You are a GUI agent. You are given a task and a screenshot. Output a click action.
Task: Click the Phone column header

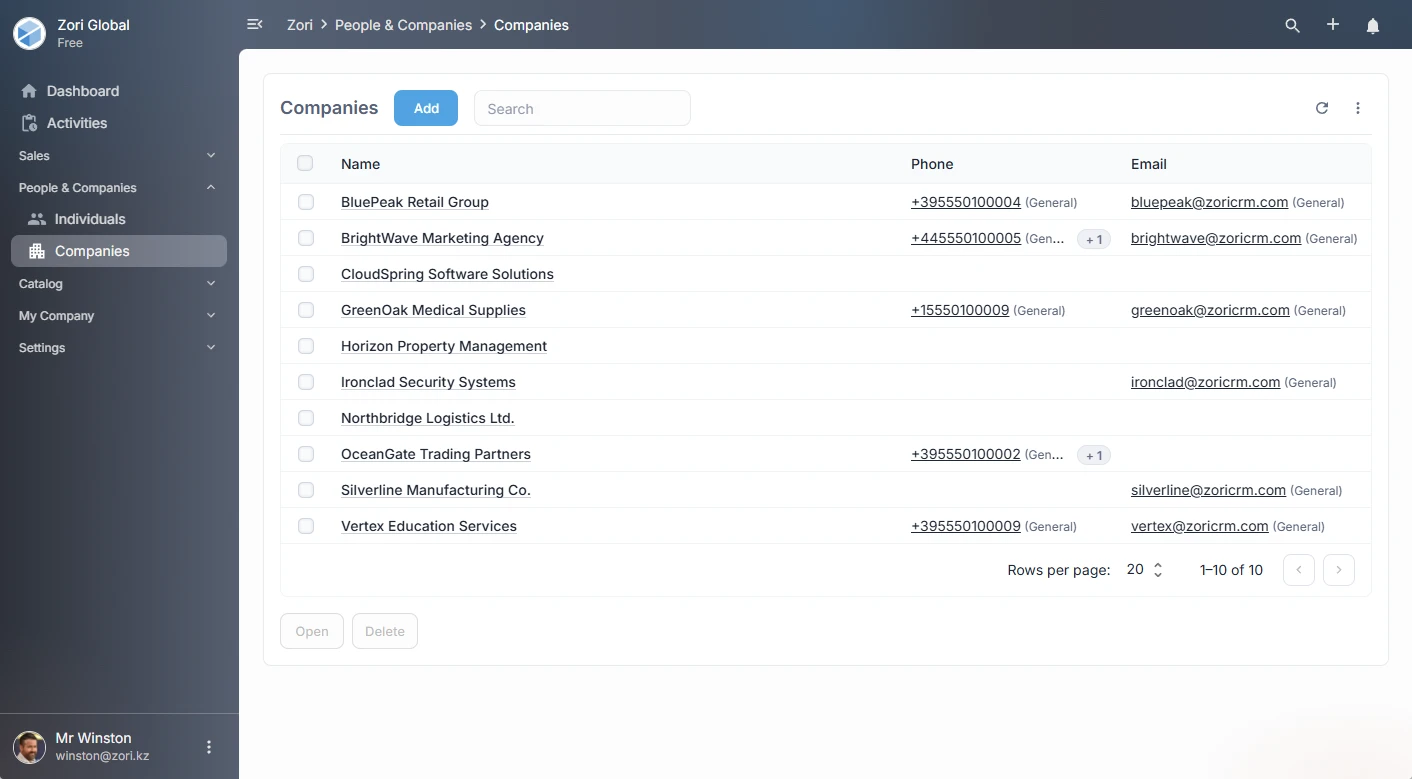coord(932,164)
